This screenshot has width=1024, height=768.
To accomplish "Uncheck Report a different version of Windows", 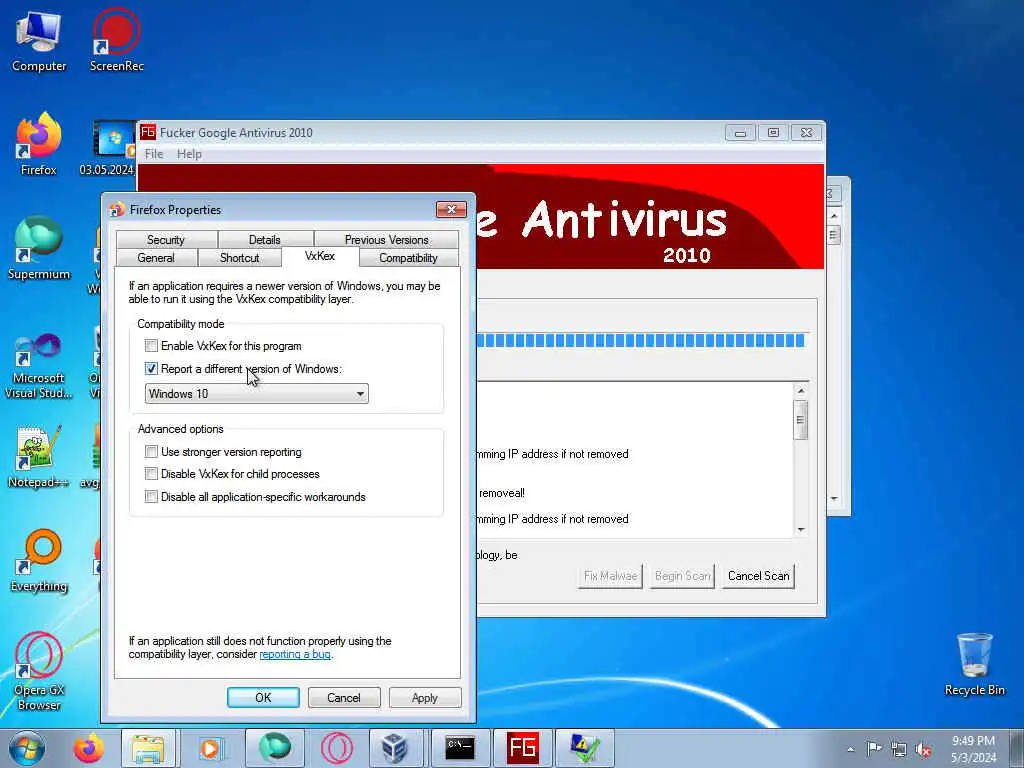I will [151, 368].
